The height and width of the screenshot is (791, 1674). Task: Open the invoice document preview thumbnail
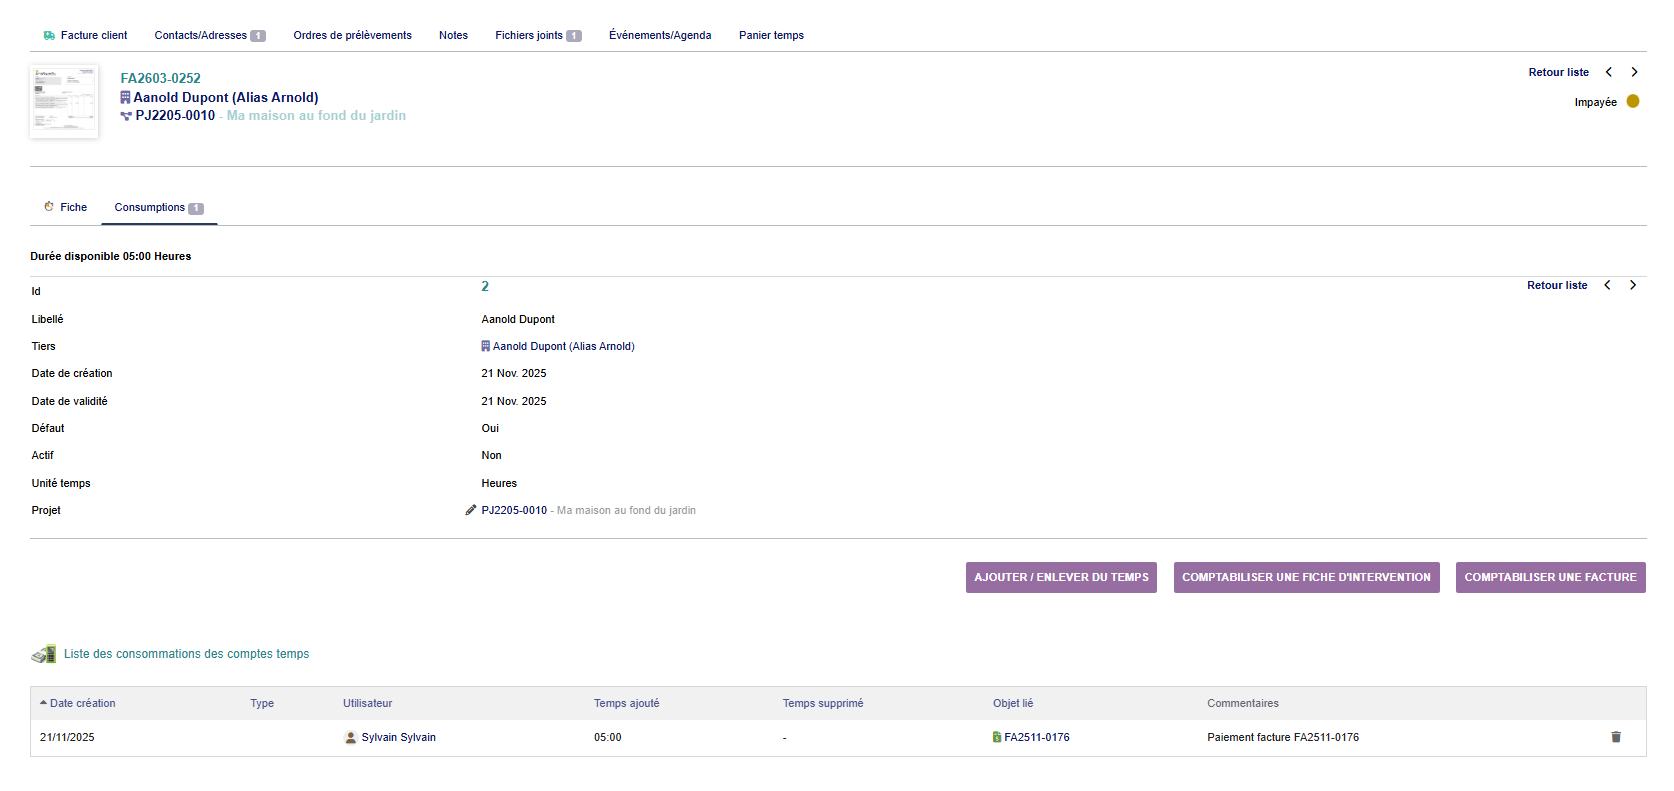pos(64,101)
